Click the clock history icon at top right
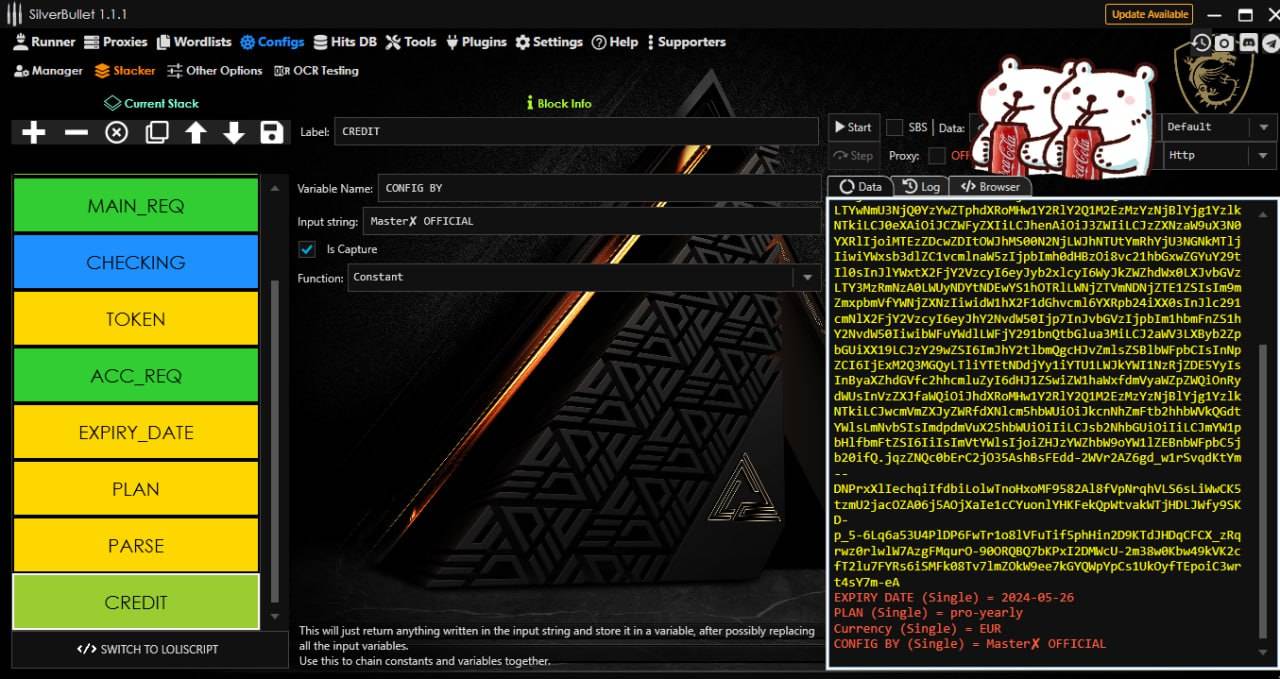1280x679 pixels. click(1202, 43)
